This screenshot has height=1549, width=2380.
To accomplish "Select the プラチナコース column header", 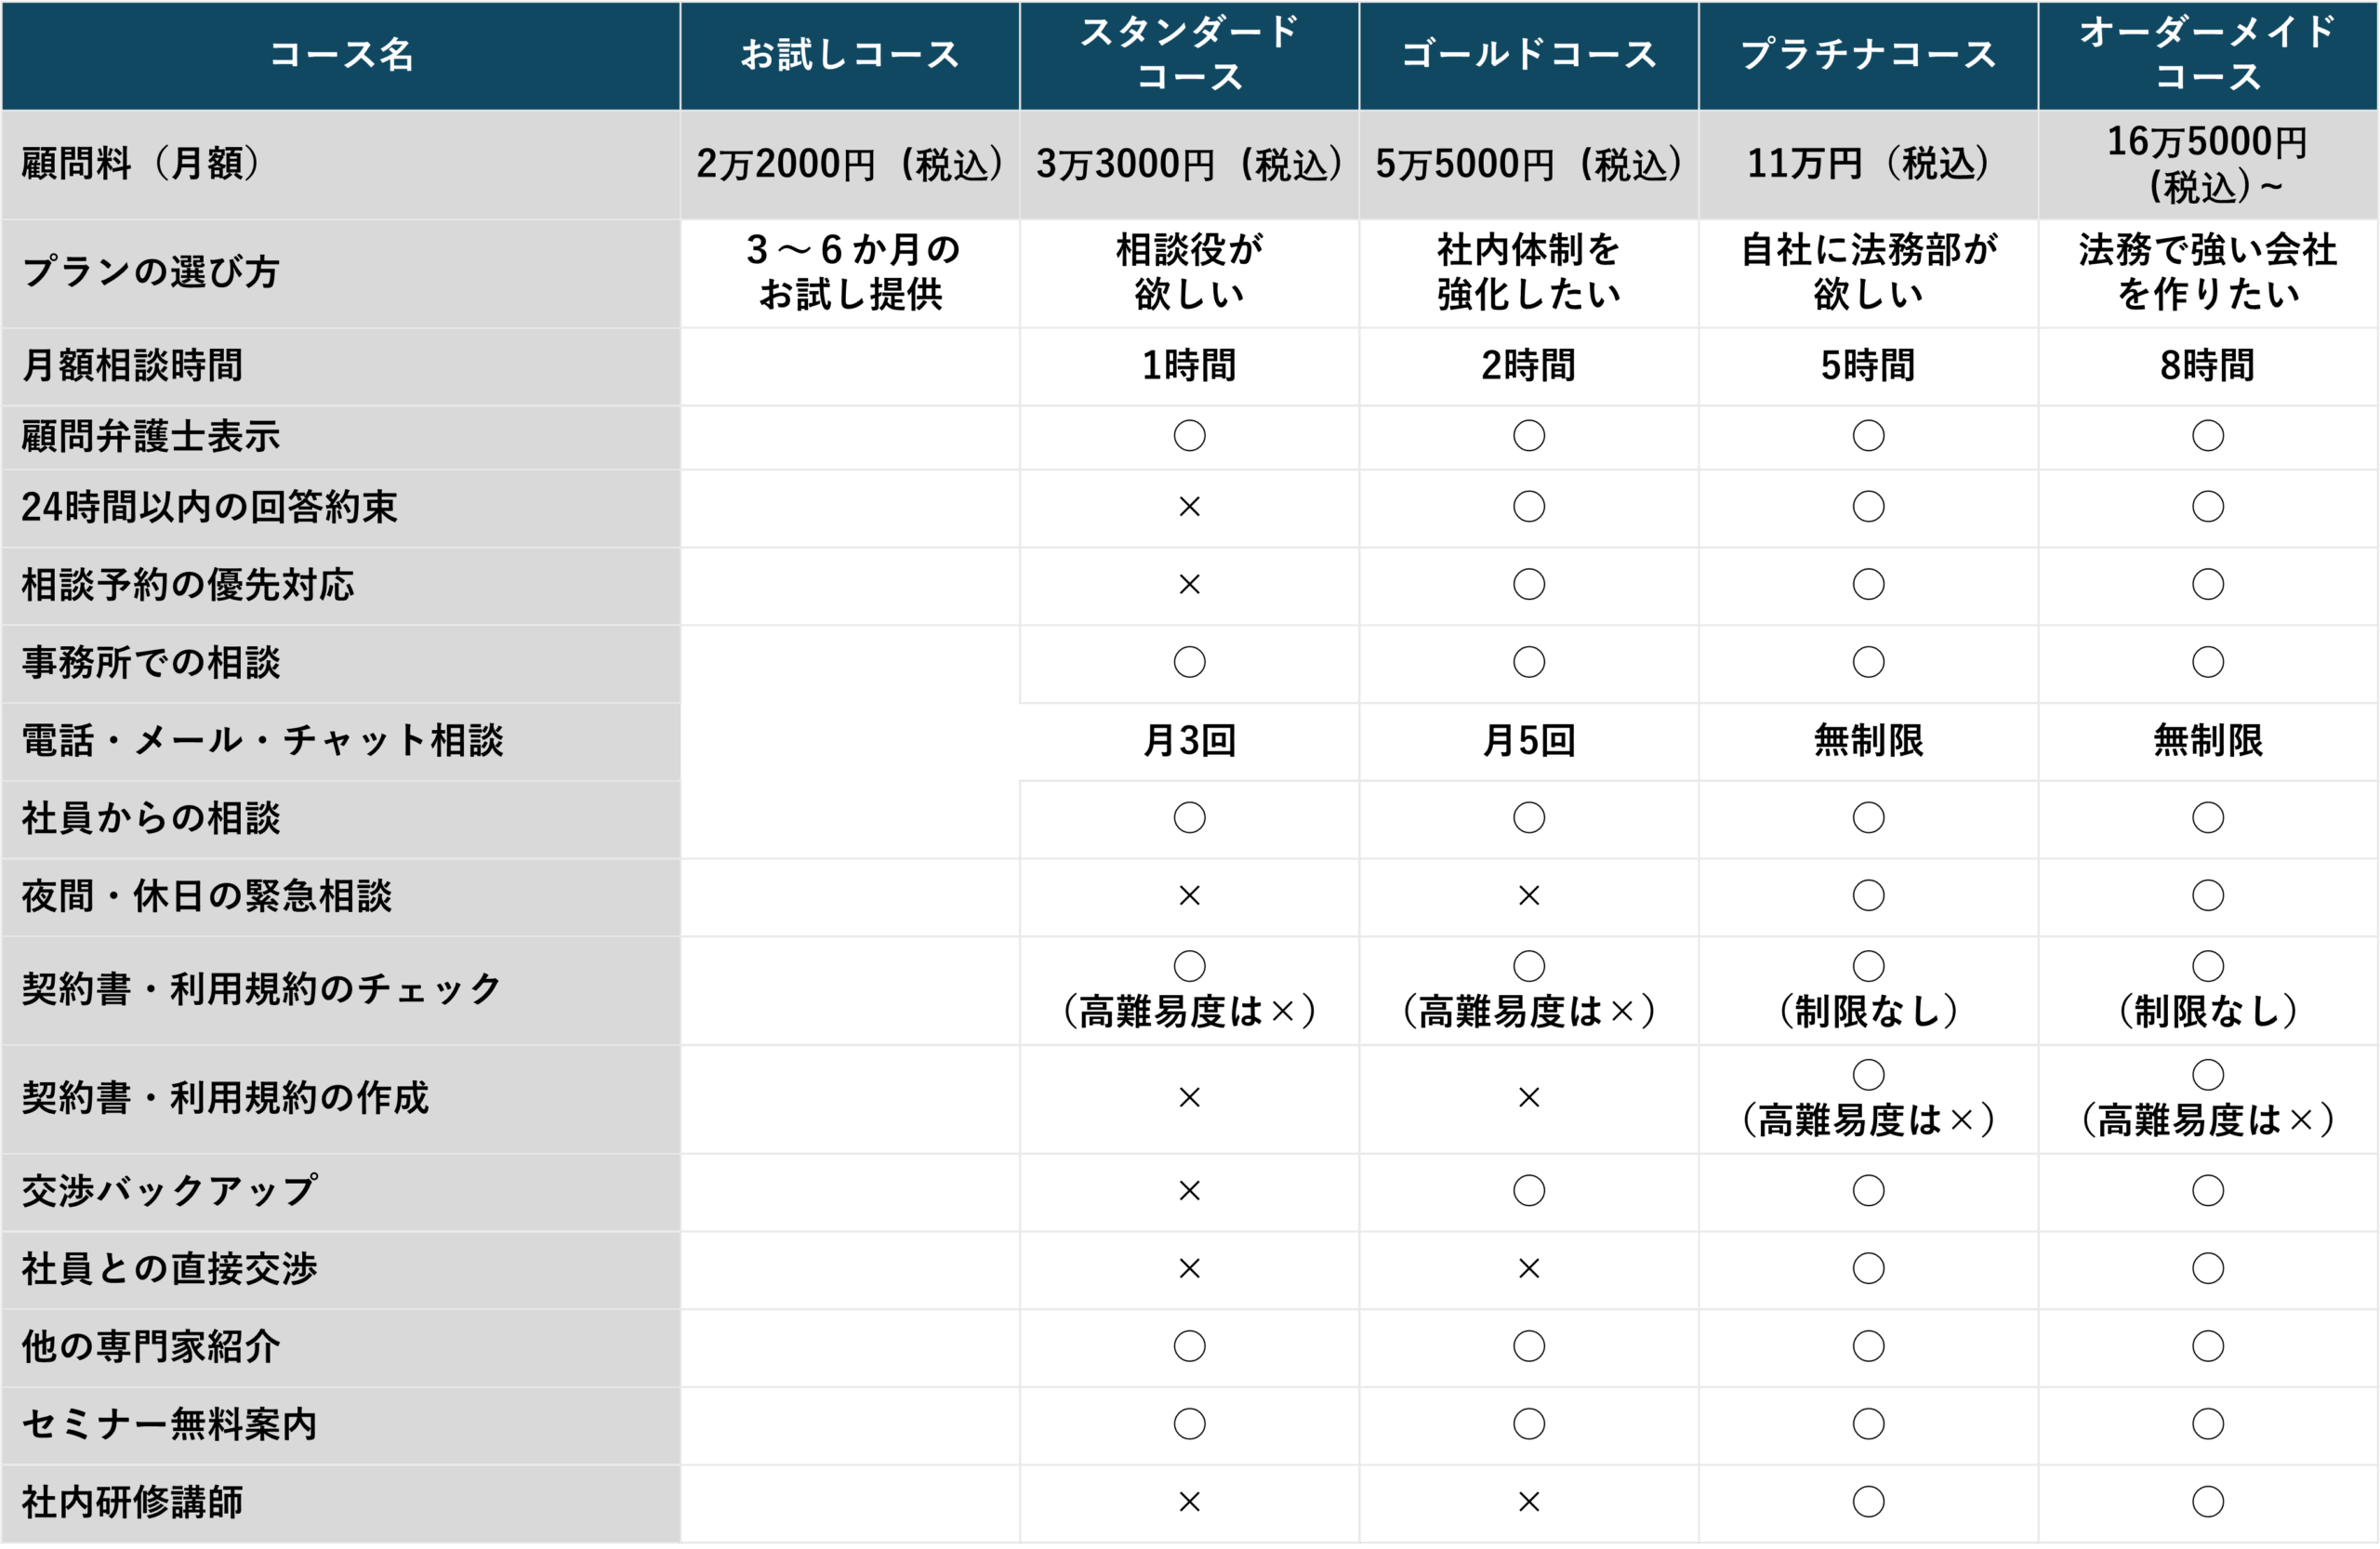I will pos(1868,55).
